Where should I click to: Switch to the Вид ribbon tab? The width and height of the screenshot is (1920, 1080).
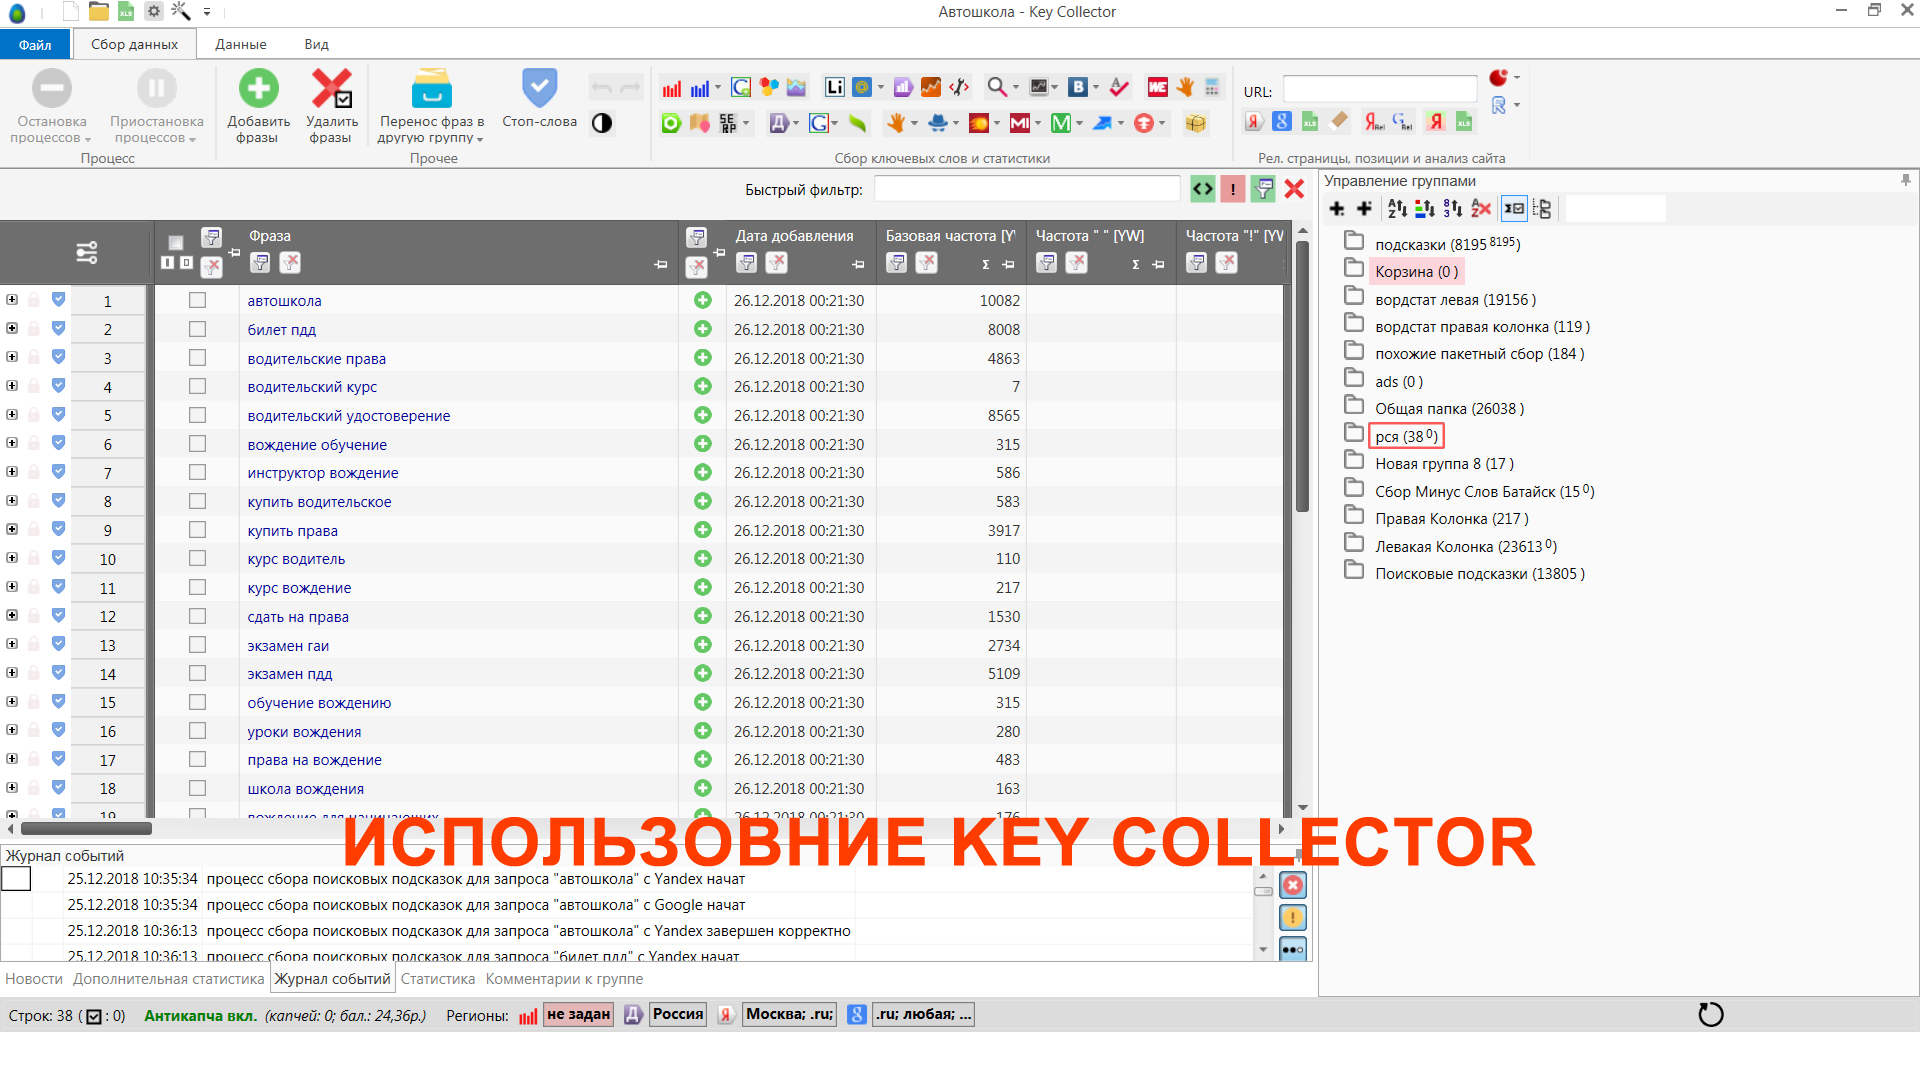(316, 44)
